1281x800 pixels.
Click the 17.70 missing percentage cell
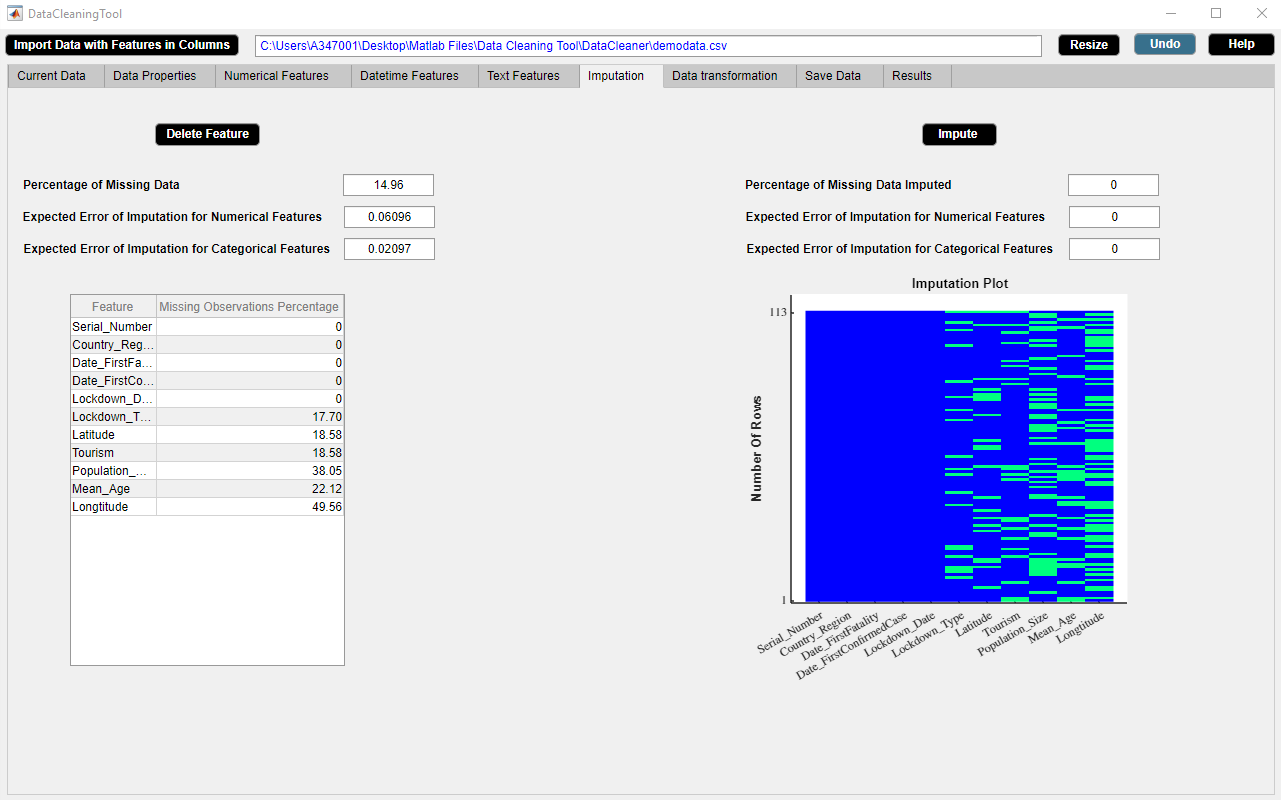pyautogui.click(x=250, y=417)
